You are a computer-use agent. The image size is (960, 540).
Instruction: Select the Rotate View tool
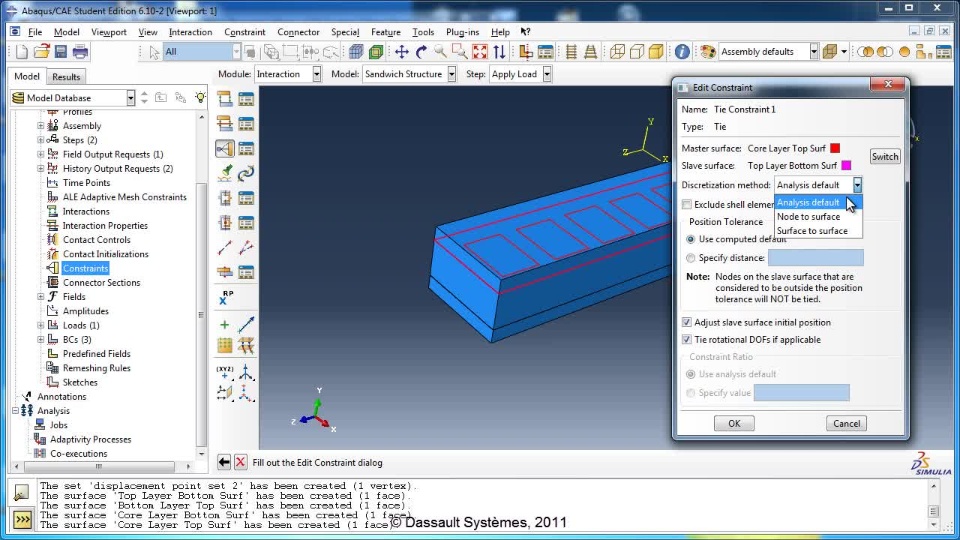(x=421, y=52)
